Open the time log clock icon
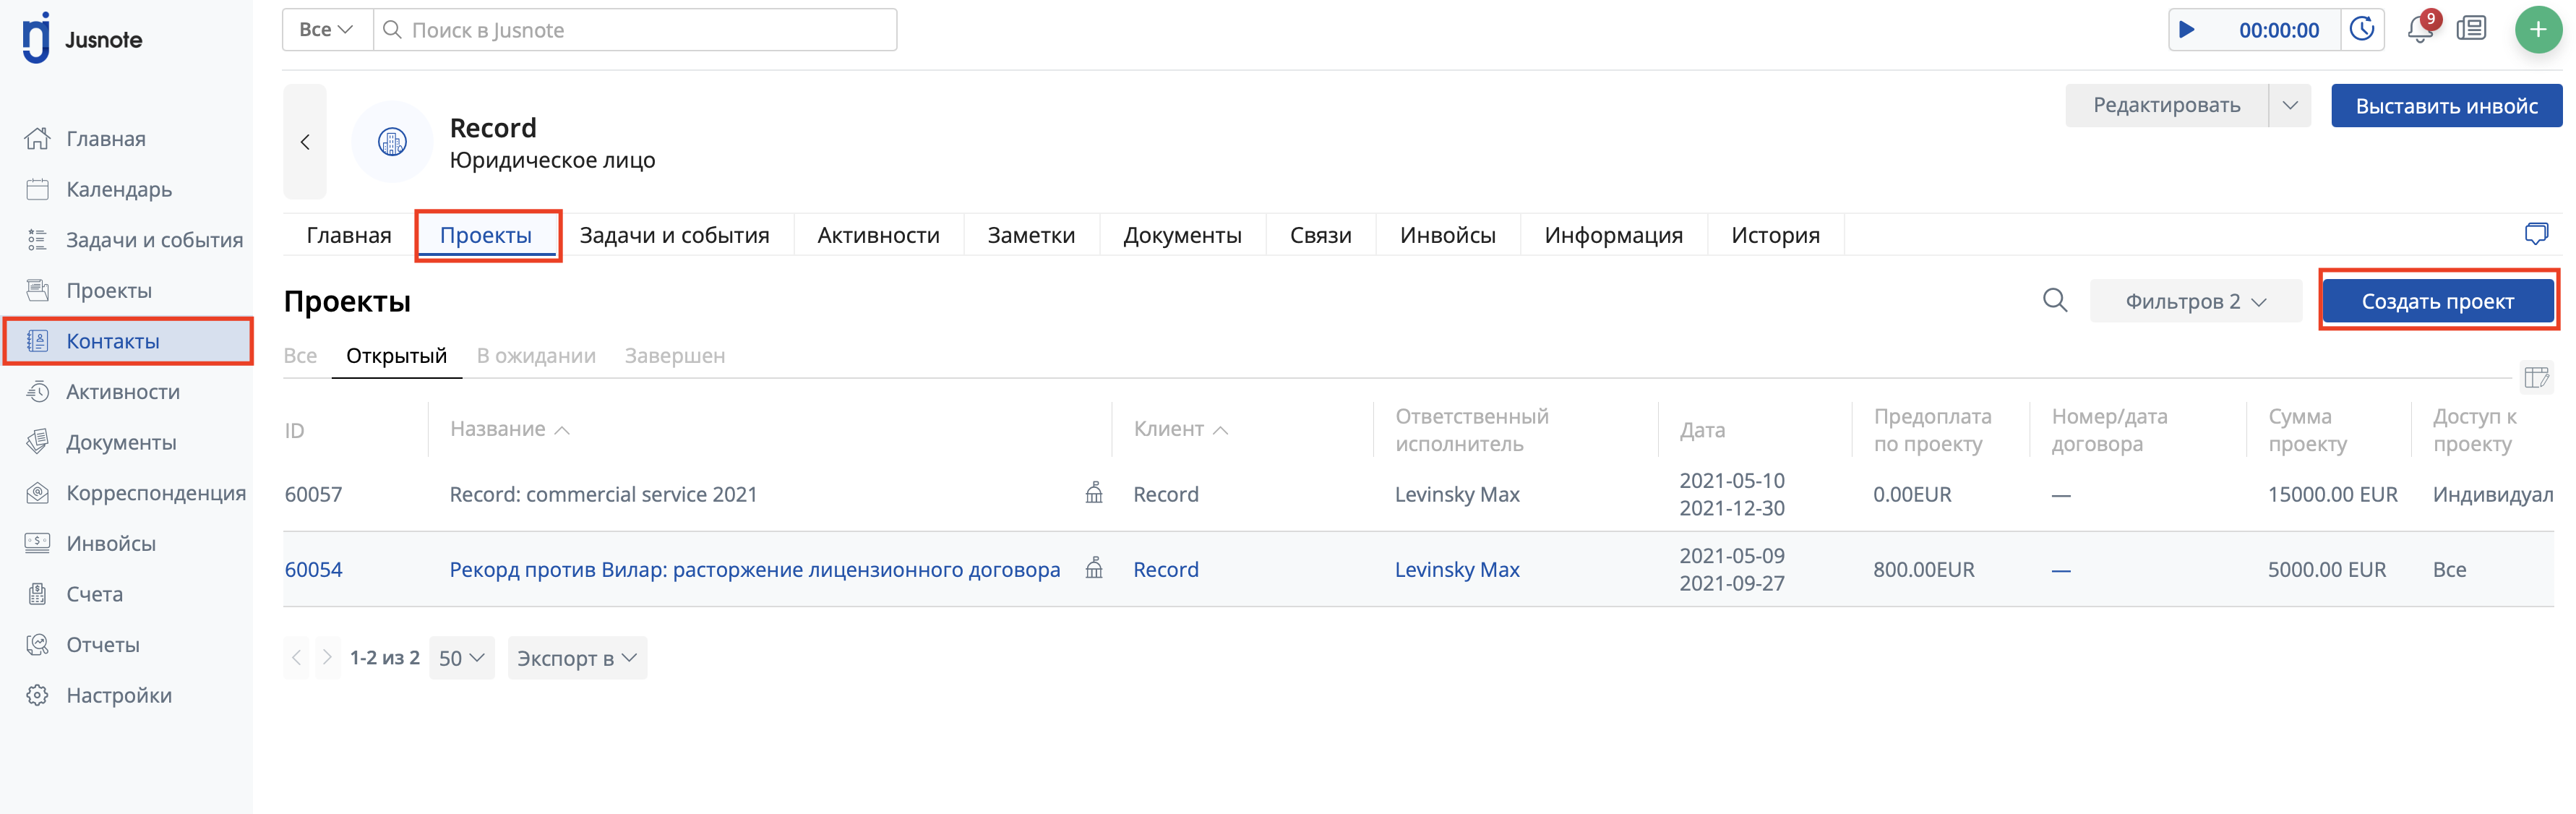 pyautogui.click(x=2362, y=30)
